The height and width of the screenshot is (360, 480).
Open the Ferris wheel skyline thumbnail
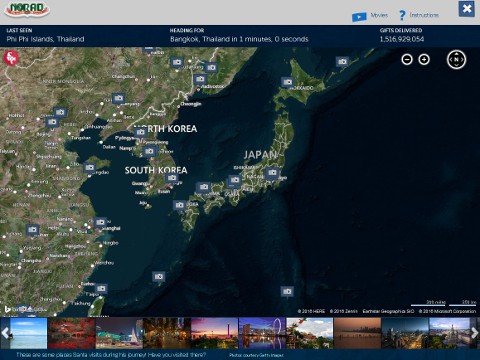[262, 333]
